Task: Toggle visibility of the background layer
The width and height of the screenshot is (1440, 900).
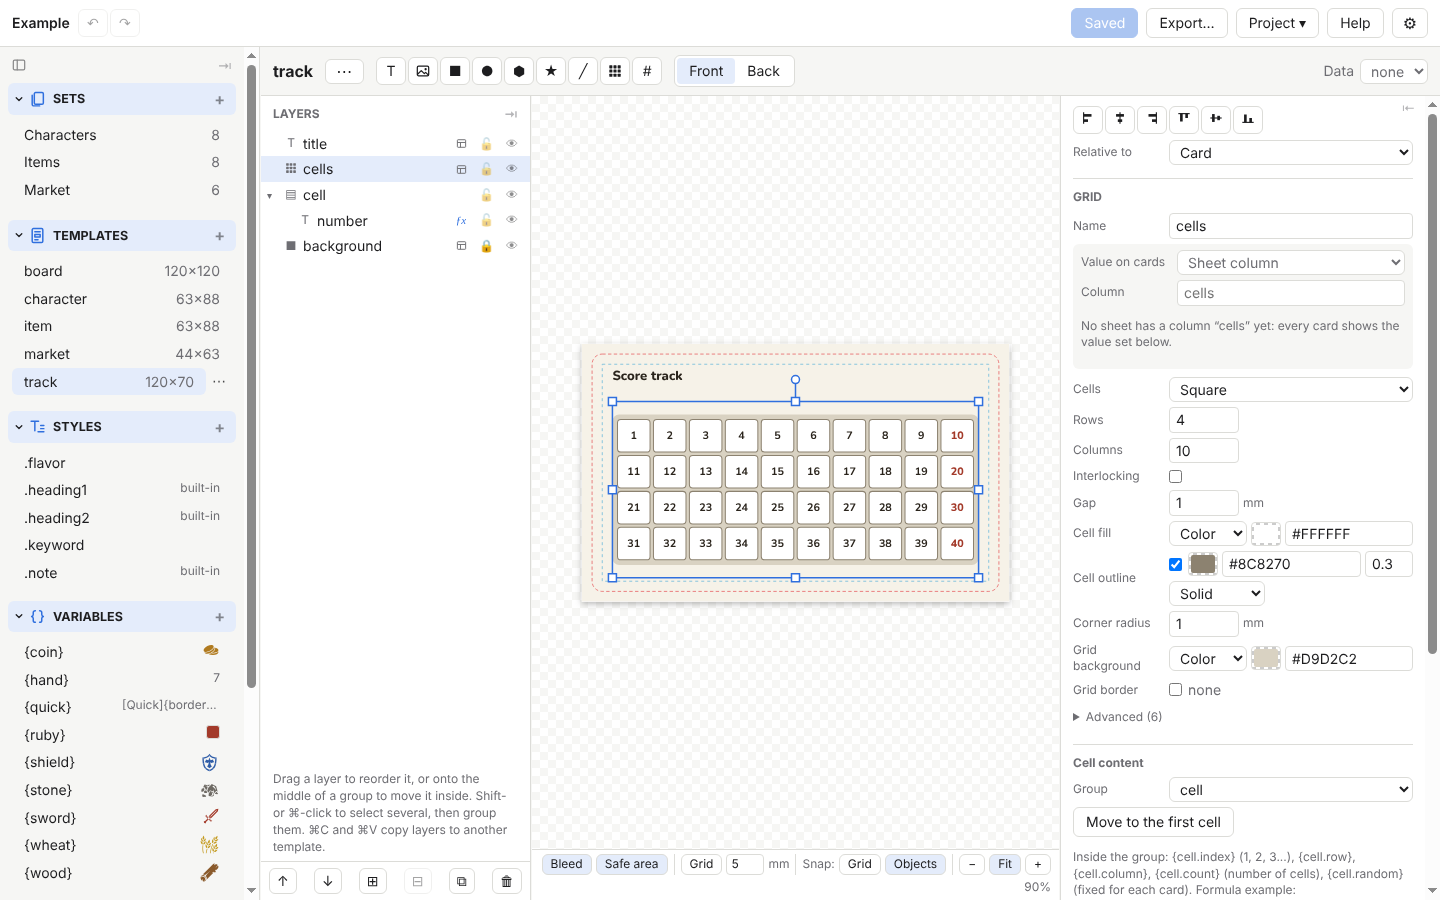Action: point(511,246)
